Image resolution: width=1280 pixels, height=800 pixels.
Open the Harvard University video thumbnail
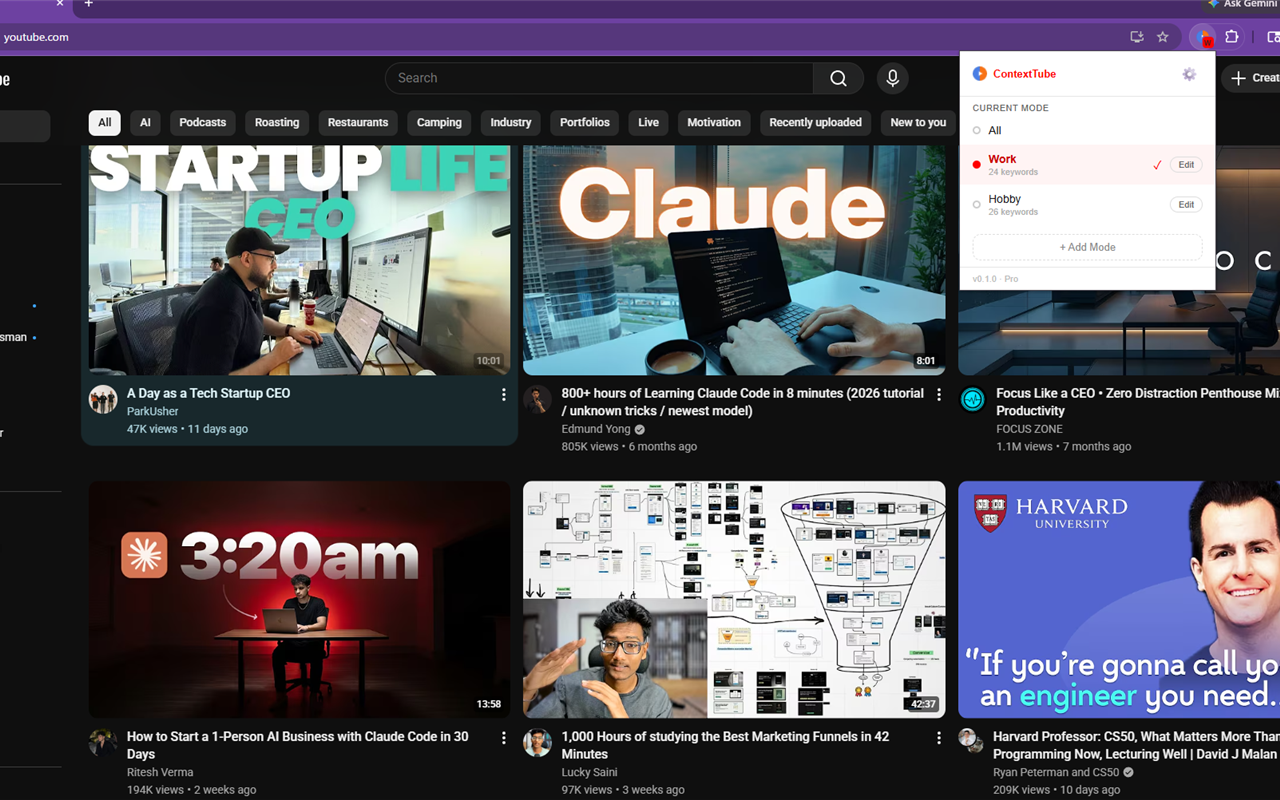pos(1119,599)
